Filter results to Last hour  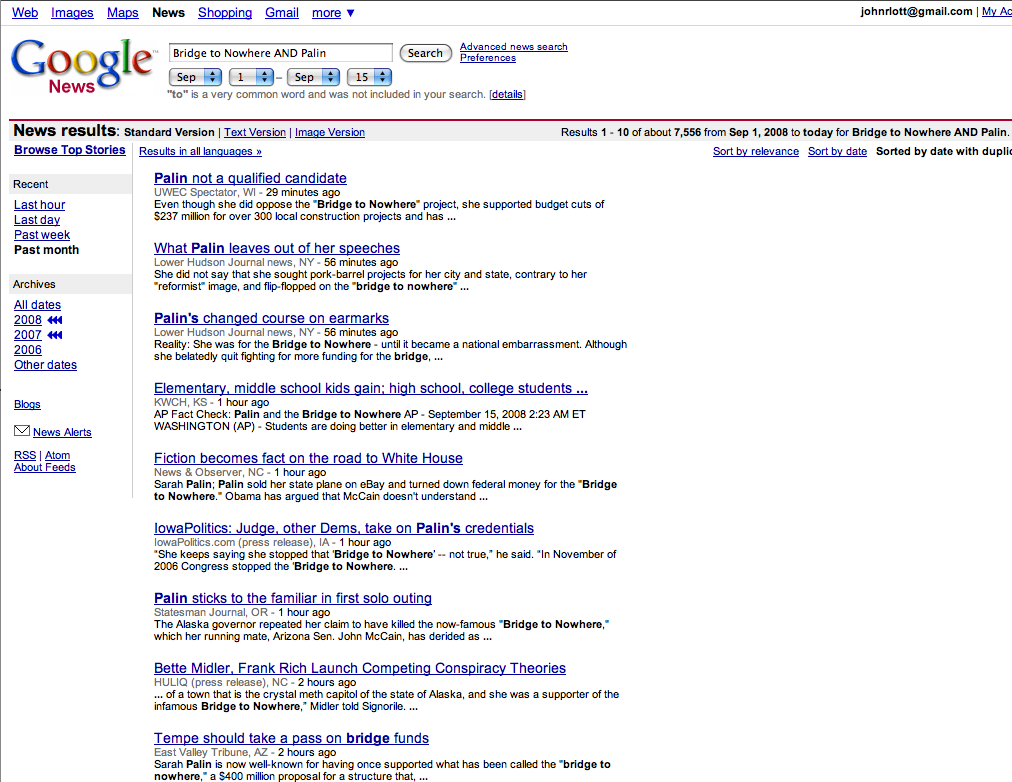pyautogui.click(x=39, y=205)
